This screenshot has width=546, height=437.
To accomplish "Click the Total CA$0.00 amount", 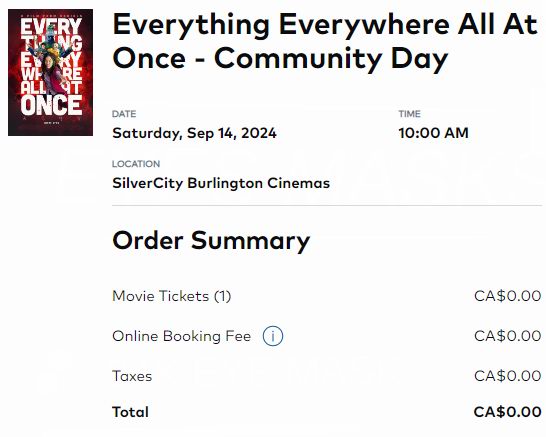I will 507,412.
